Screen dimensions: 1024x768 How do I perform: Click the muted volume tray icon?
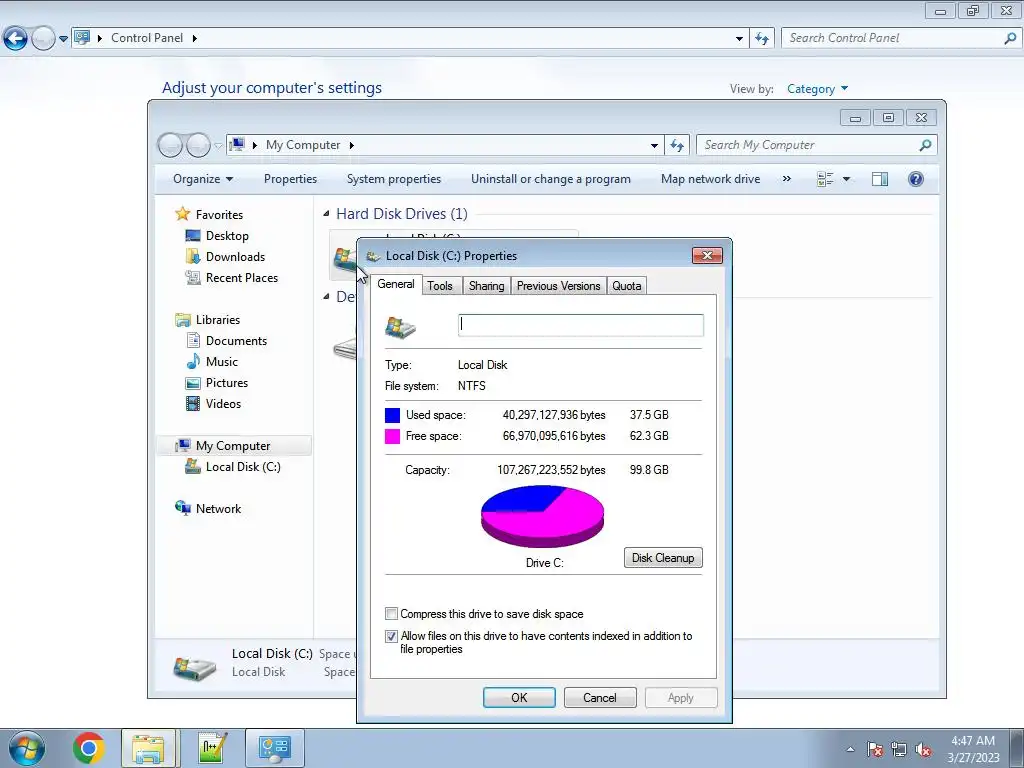click(x=923, y=749)
